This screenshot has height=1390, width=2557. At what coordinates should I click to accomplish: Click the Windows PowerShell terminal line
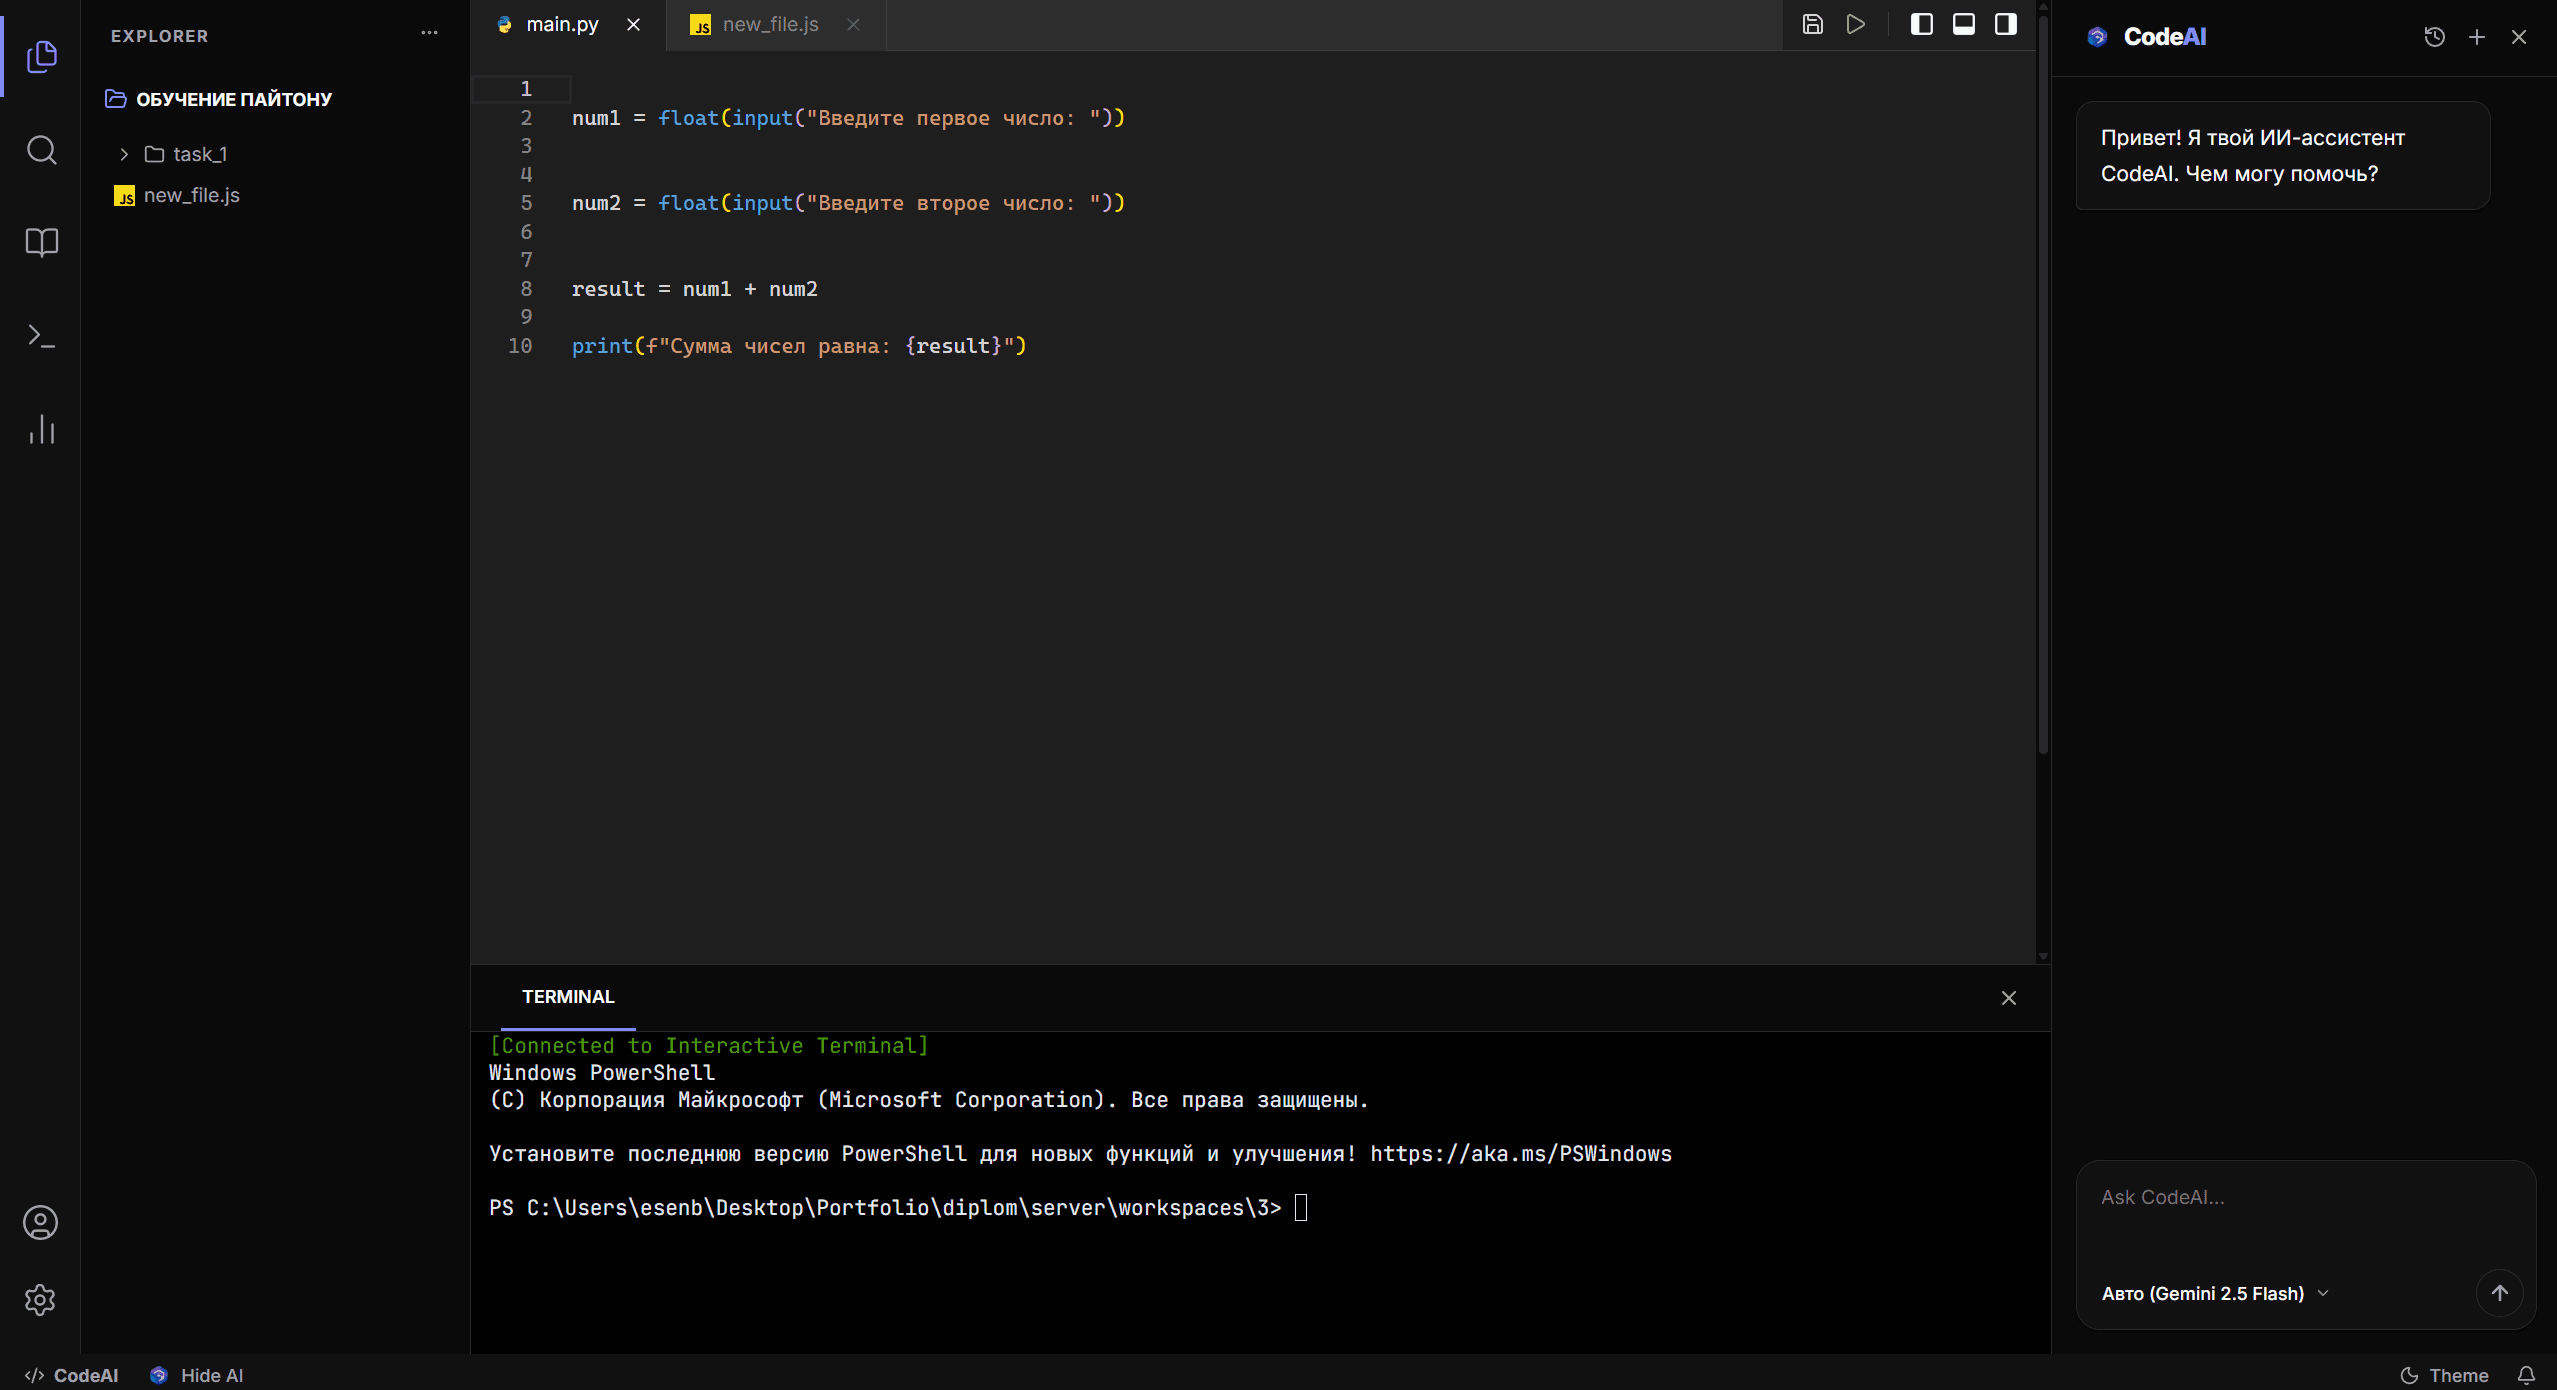tap(602, 1073)
